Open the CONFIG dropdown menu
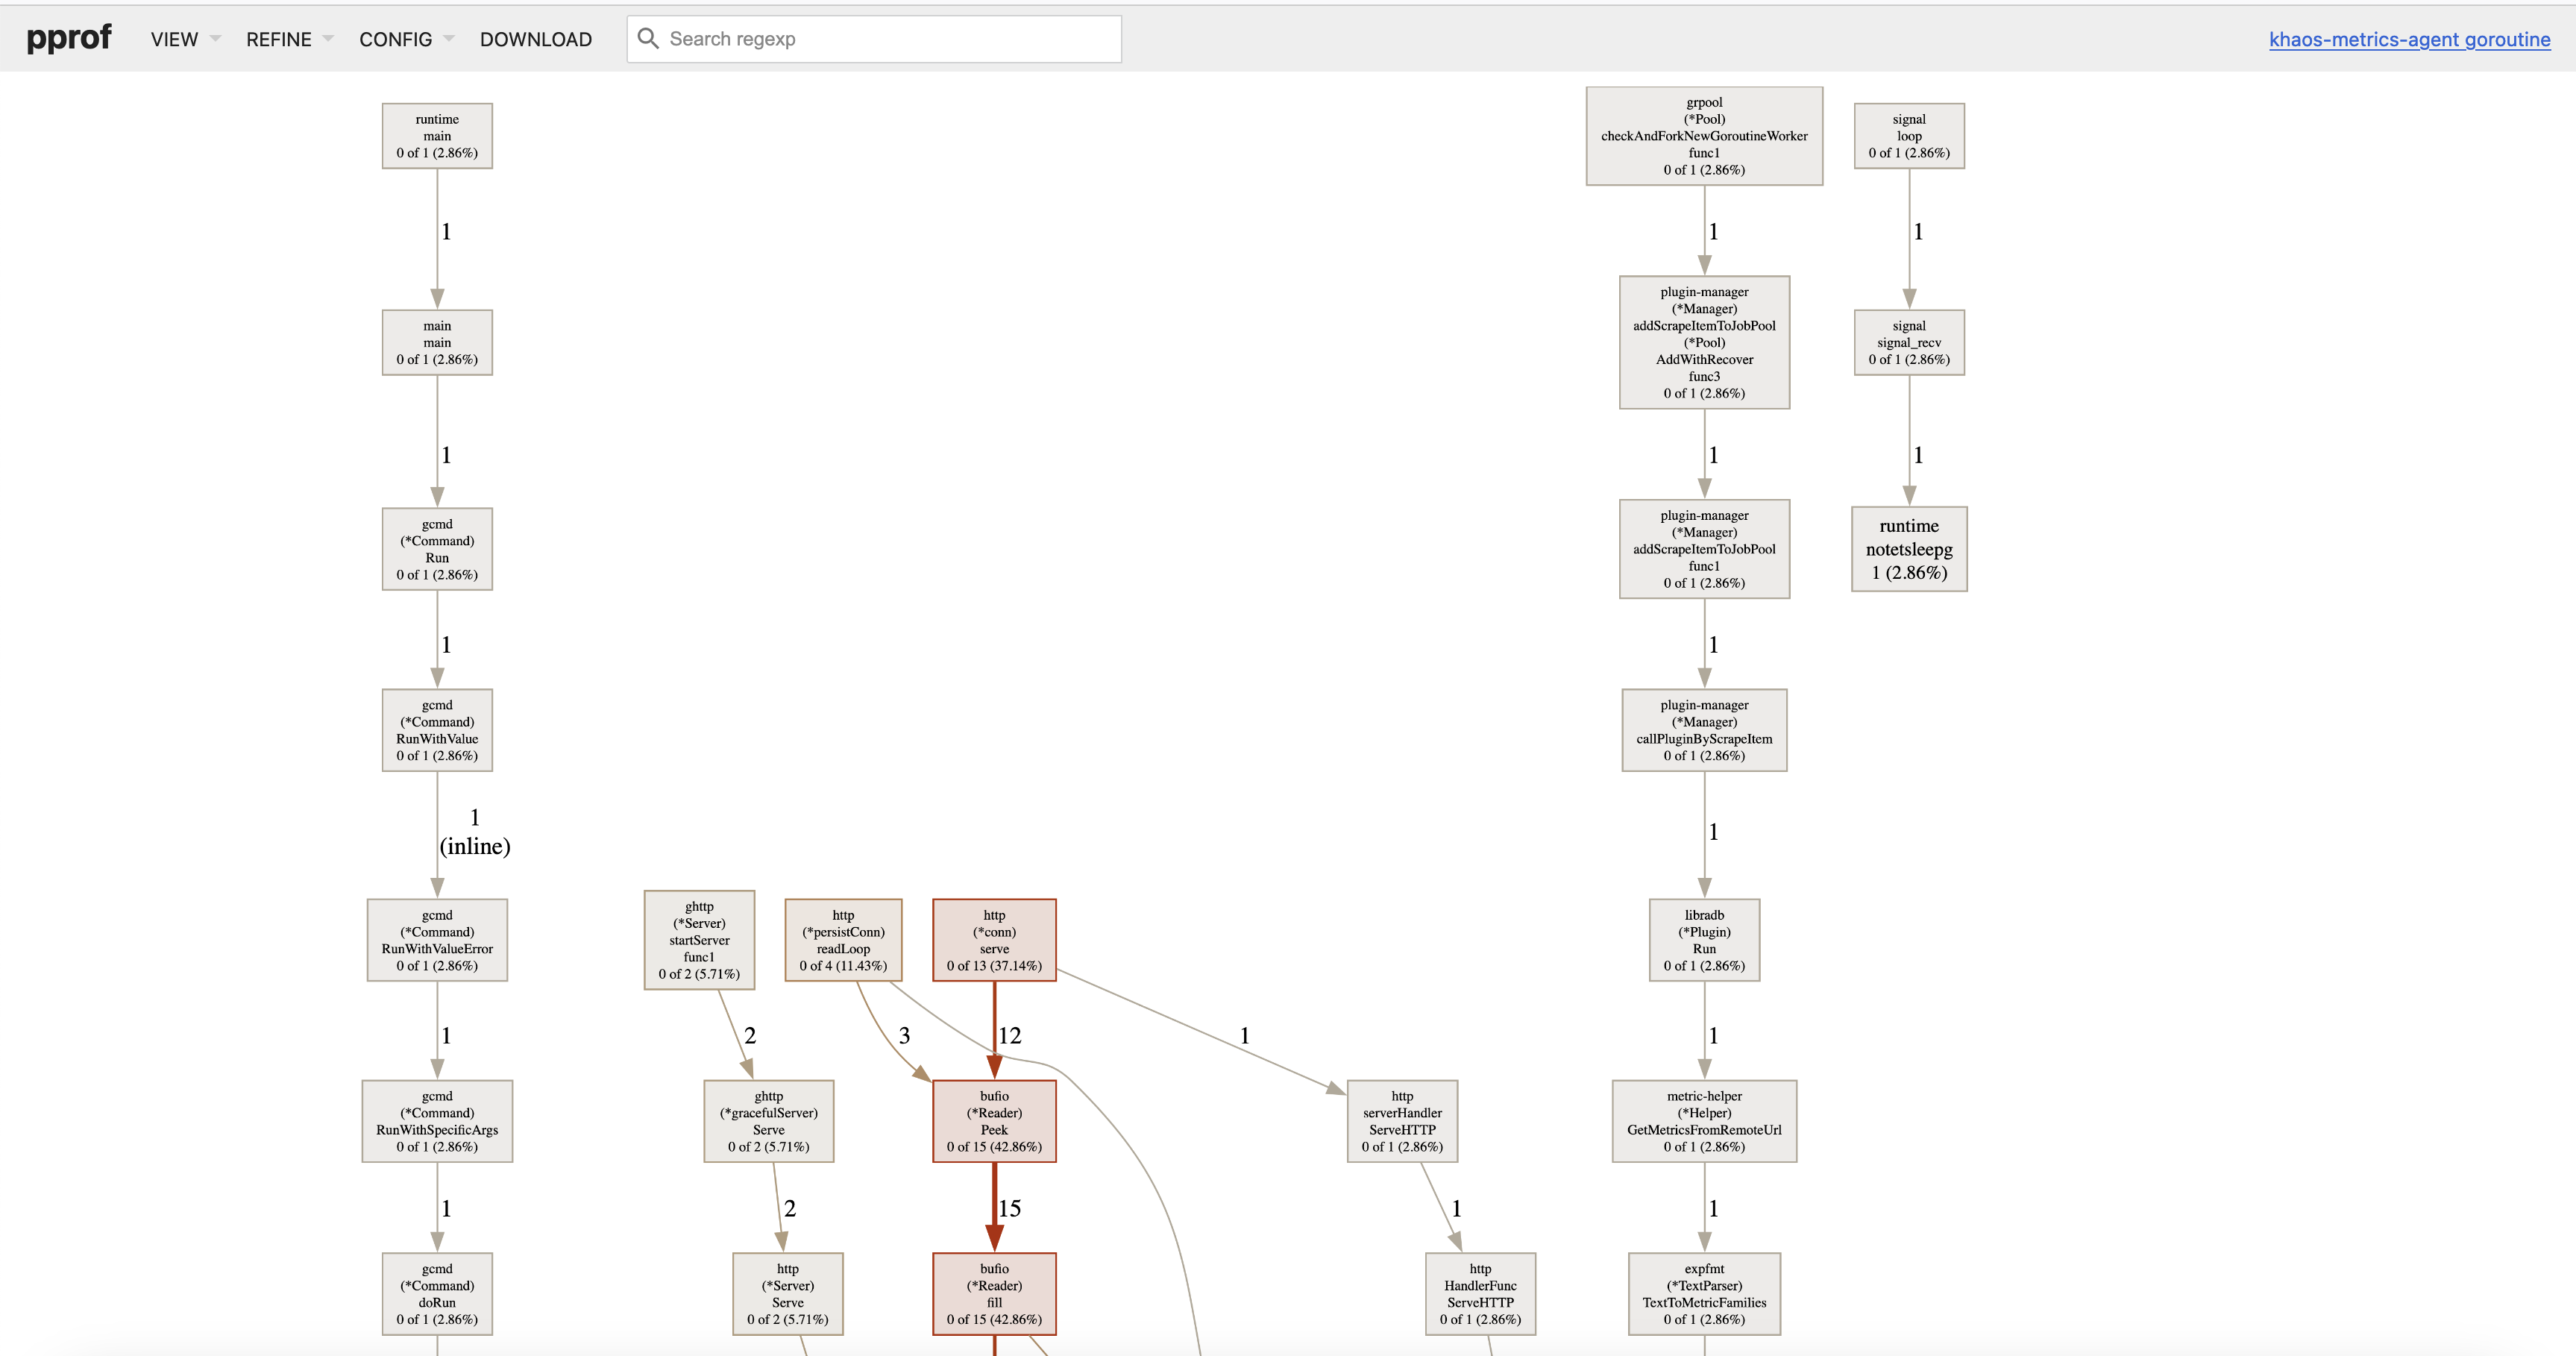 click(405, 39)
